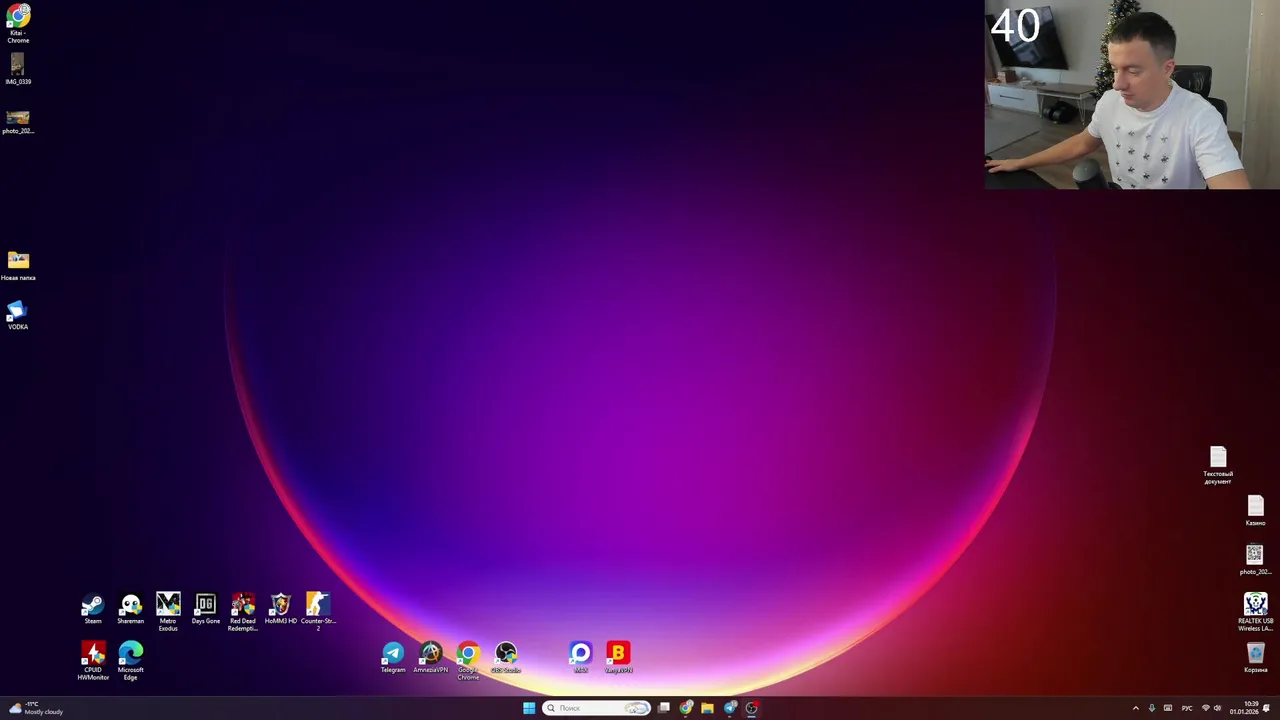The height and width of the screenshot is (720, 1280).
Task: Select the Текстовый документ file
Action: tap(1218, 466)
